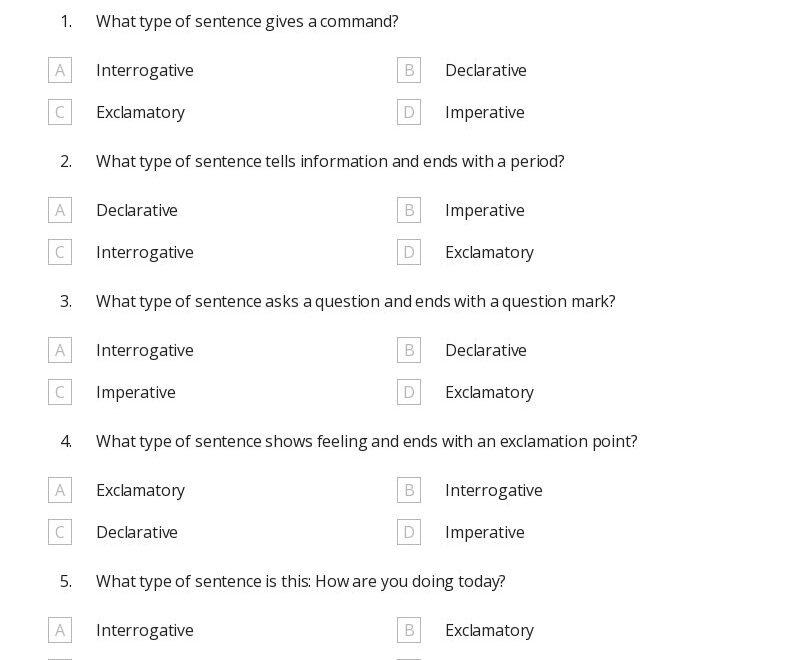The image size is (794, 660).
Task: Select box B beside Exclamatory in question 5
Action: [409, 630]
